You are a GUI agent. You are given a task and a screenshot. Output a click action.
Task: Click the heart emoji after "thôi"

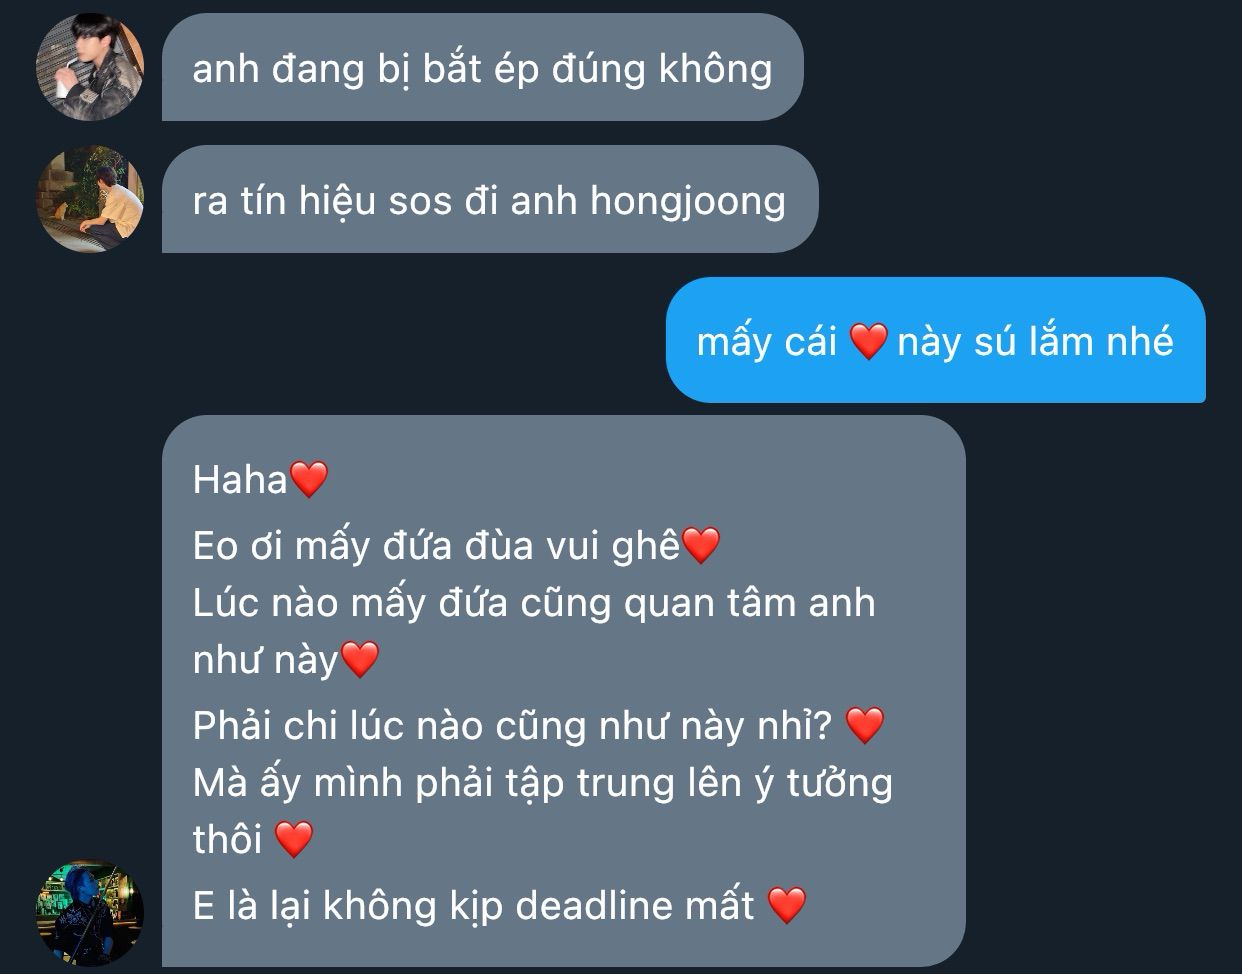coord(293,839)
